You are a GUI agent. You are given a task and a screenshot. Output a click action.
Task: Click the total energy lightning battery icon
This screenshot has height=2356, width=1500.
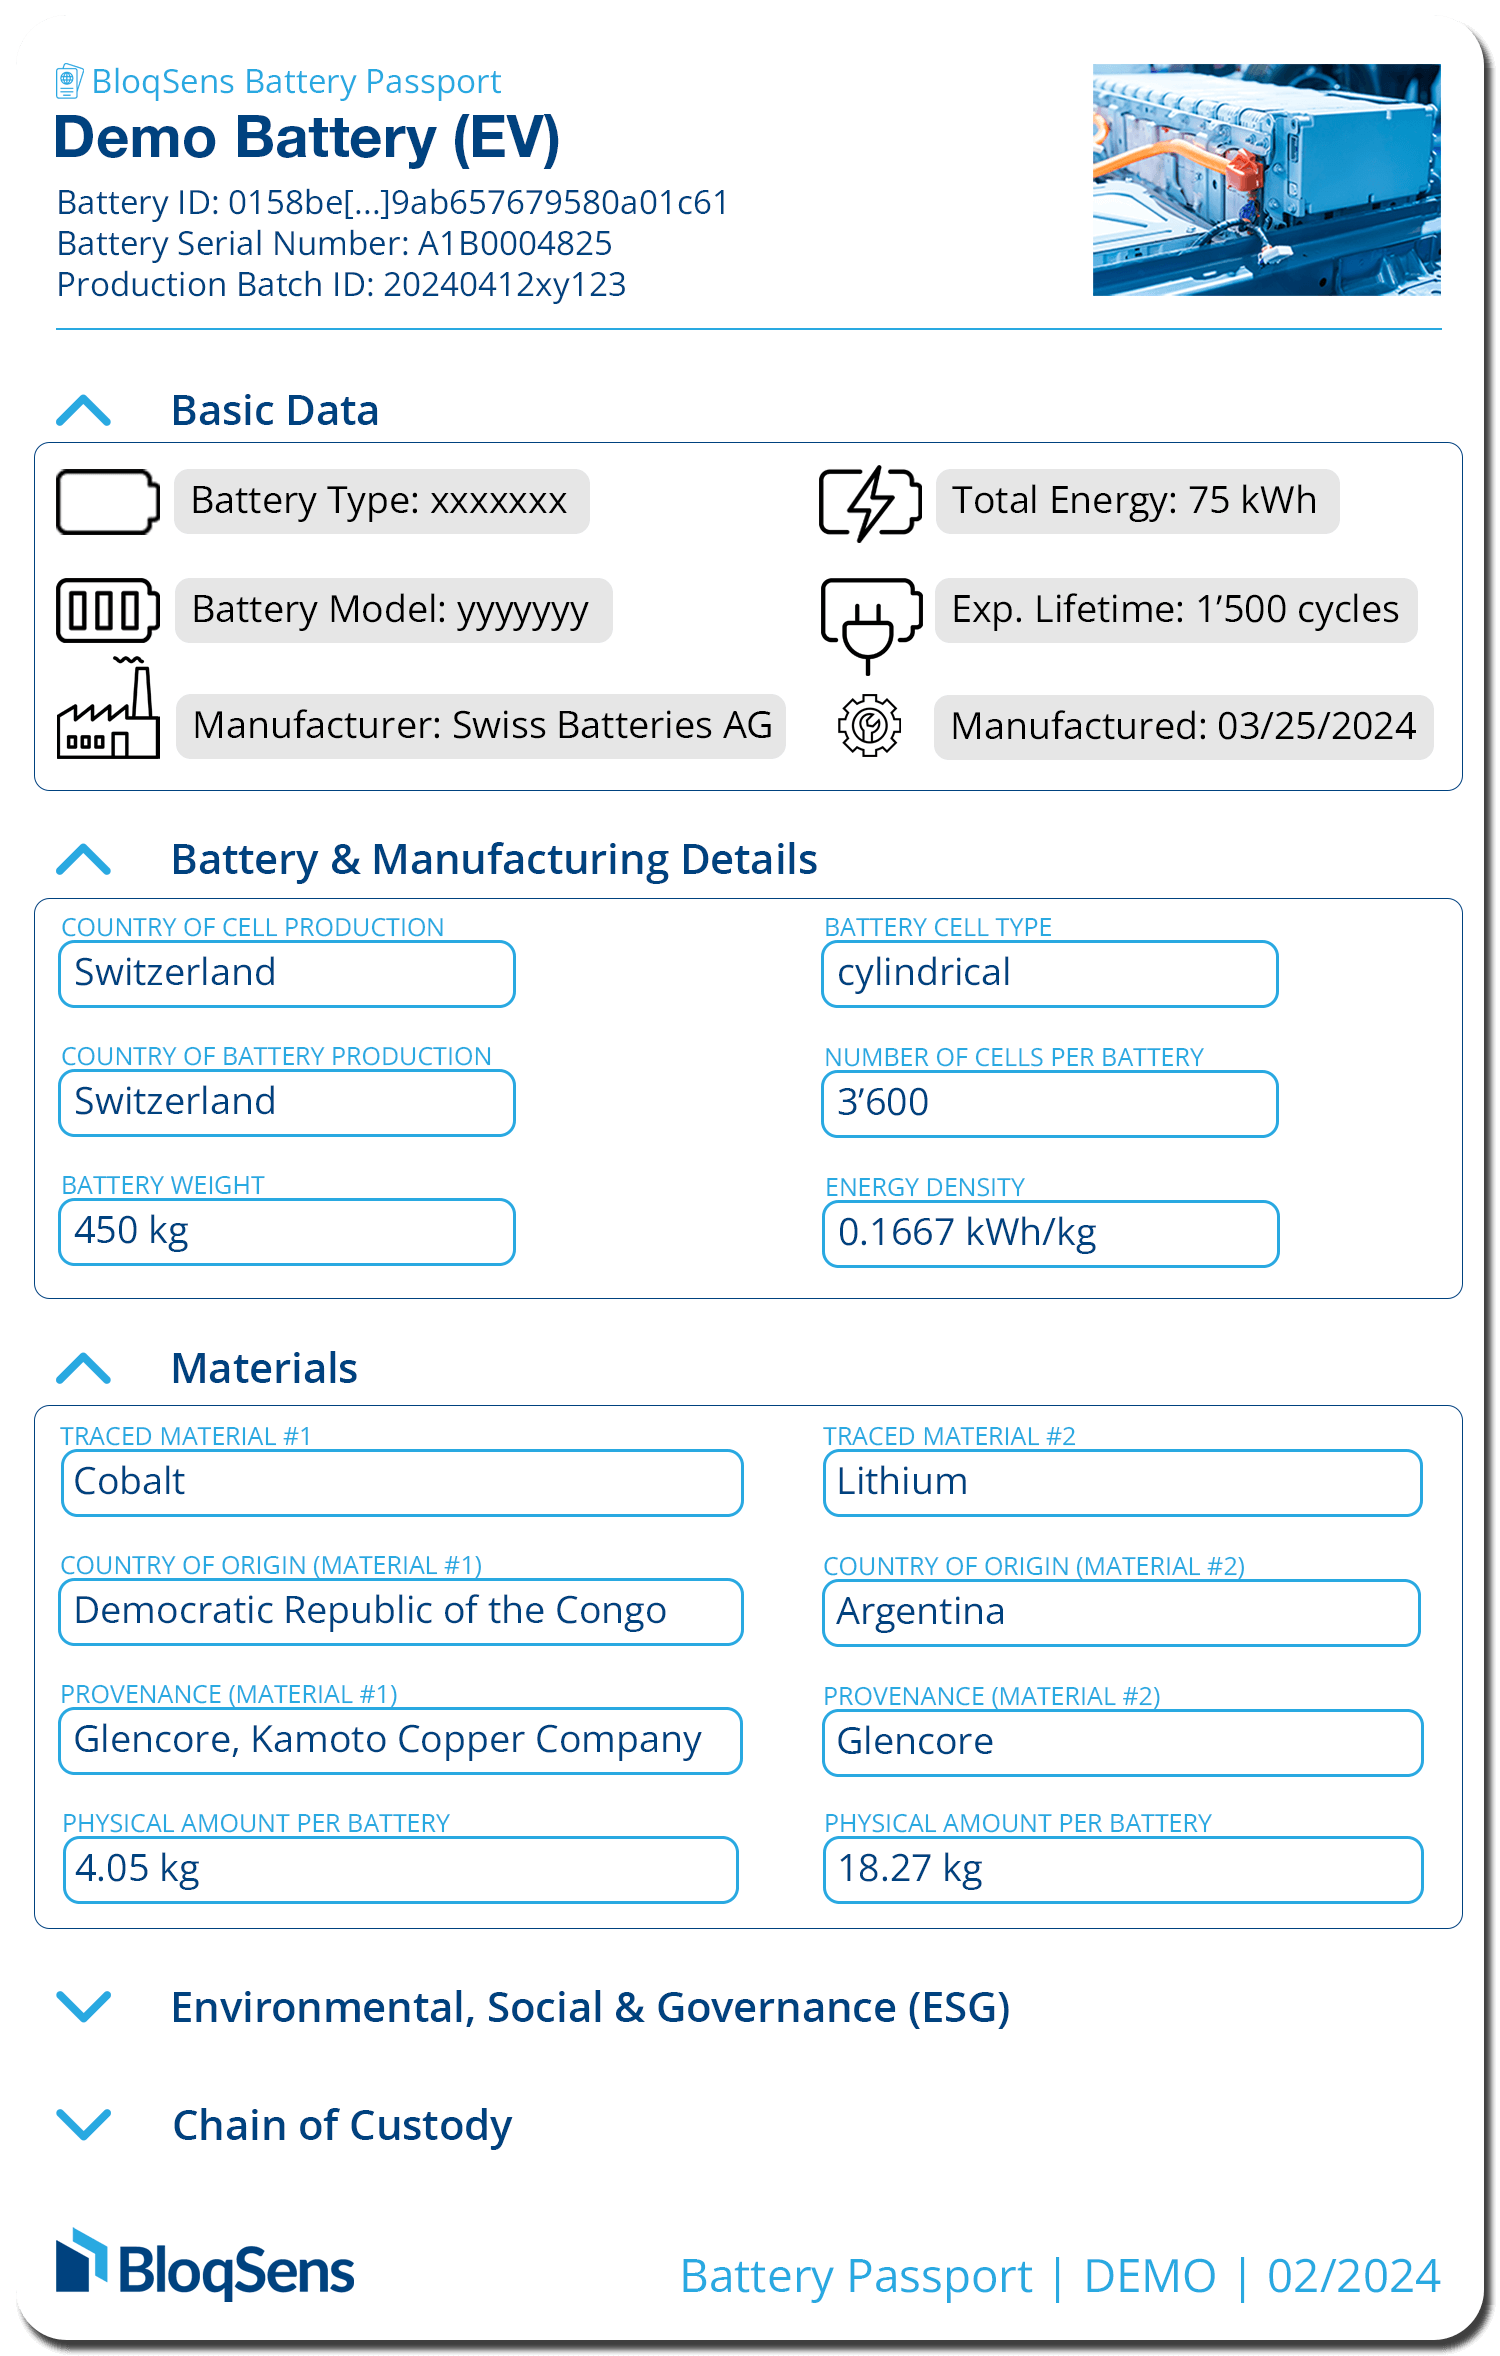pos(870,502)
